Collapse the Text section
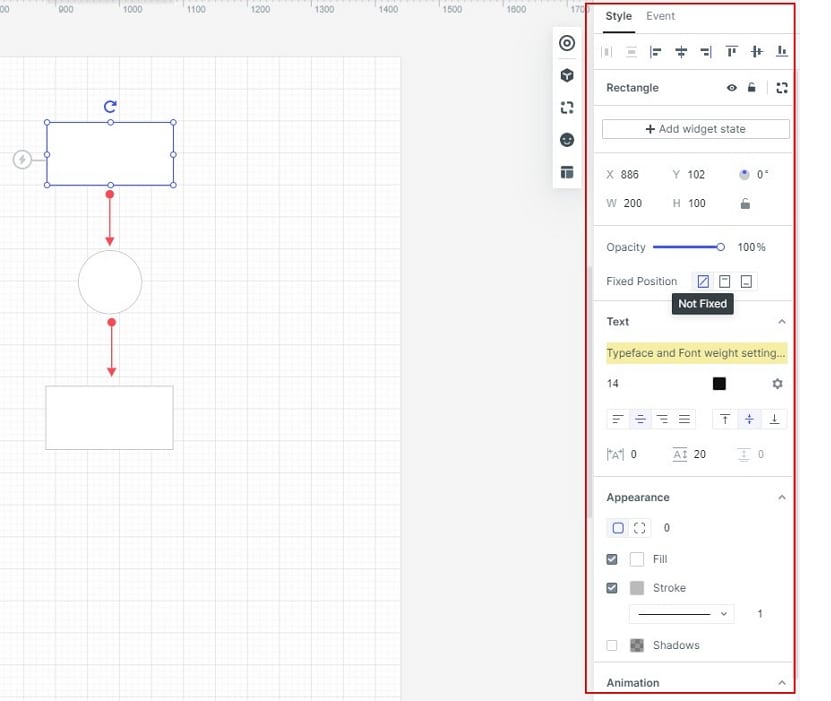Screen dimensions: 831x701 pyautogui.click(x=782, y=322)
